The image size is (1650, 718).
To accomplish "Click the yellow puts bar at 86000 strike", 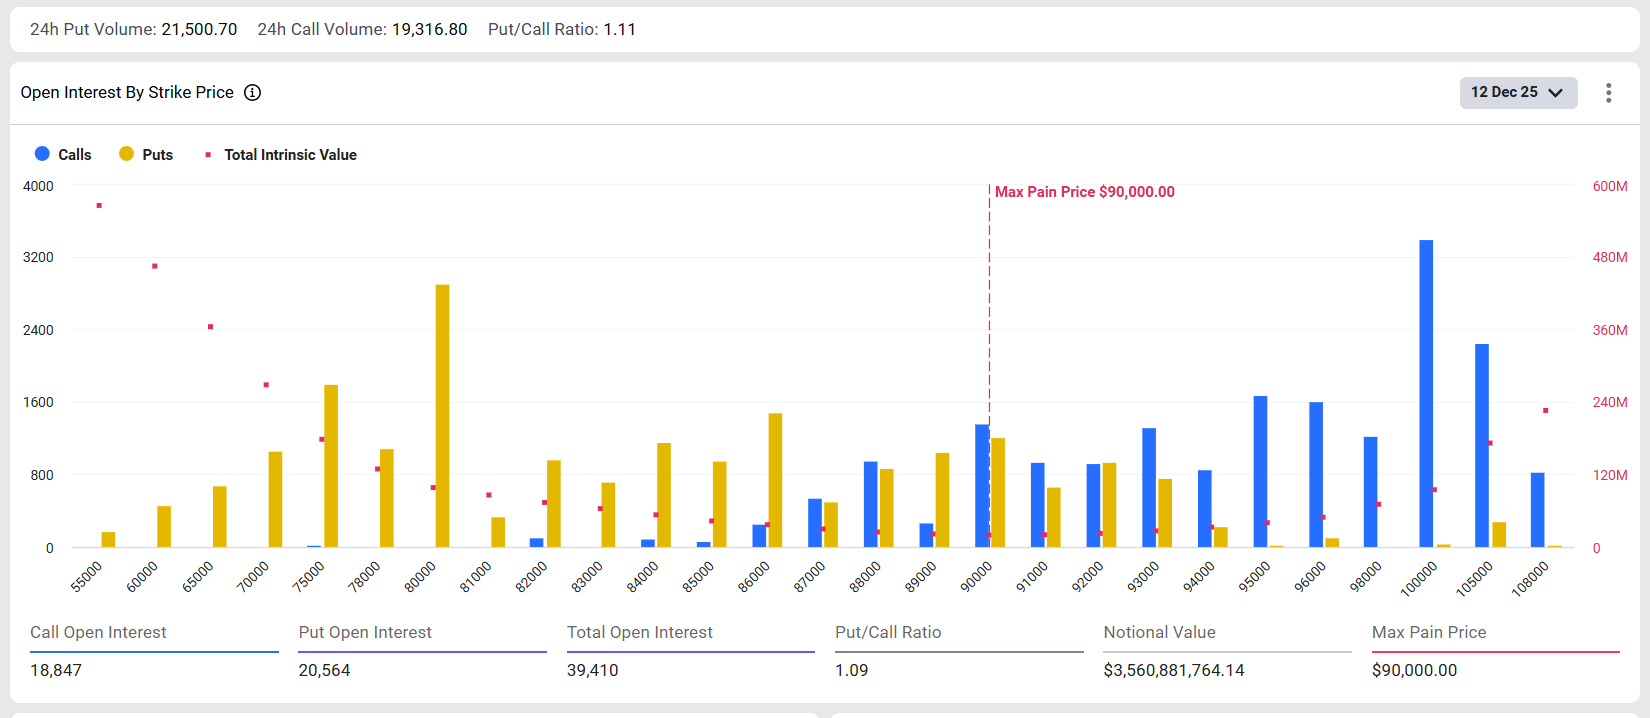I will (775, 480).
